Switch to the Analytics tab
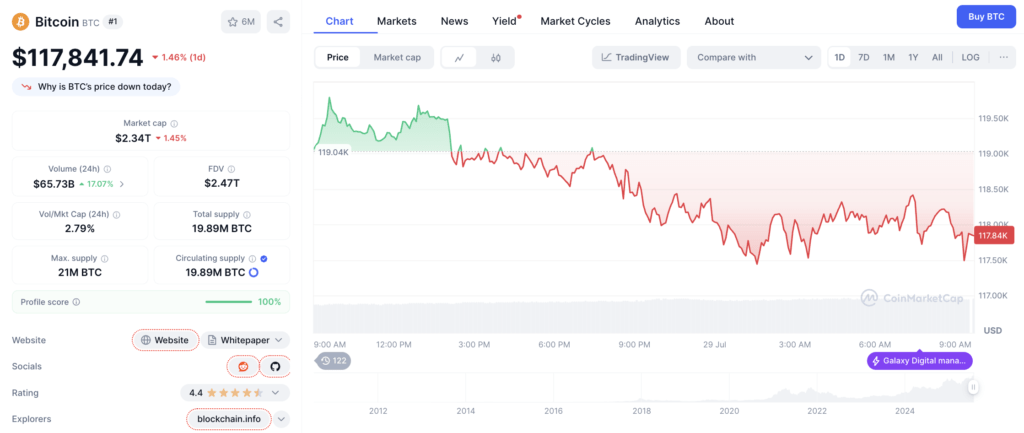Image resolution: width=1024 pixels, height=433 pixels. (x=657, y=21)
